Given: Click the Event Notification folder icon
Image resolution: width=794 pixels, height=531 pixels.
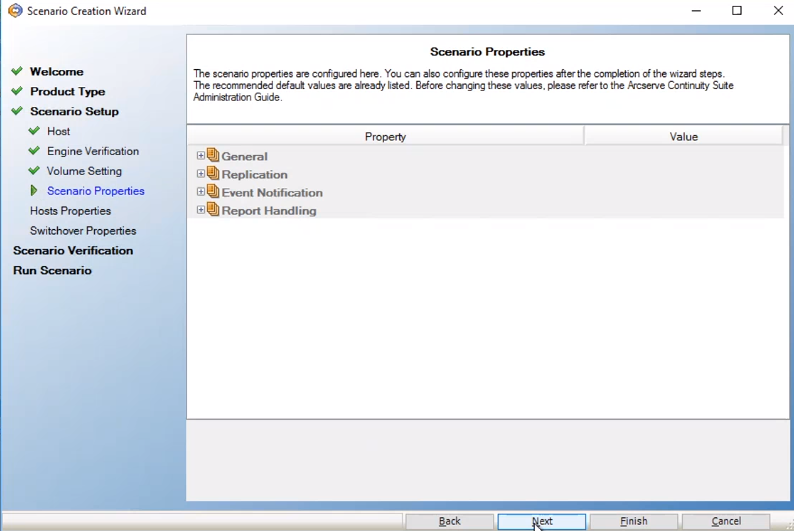Looking at the screenshot, I should [x=213, y=191].
